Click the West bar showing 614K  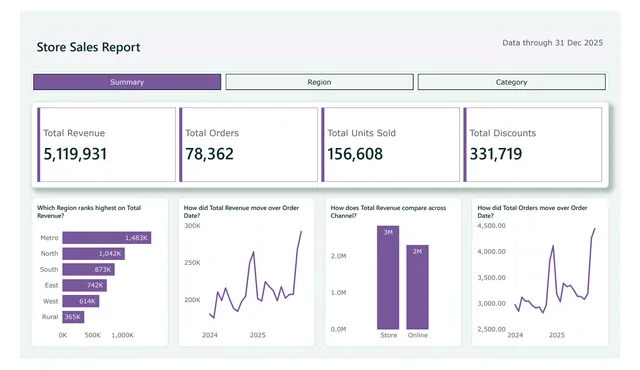(x=80, y=301)
